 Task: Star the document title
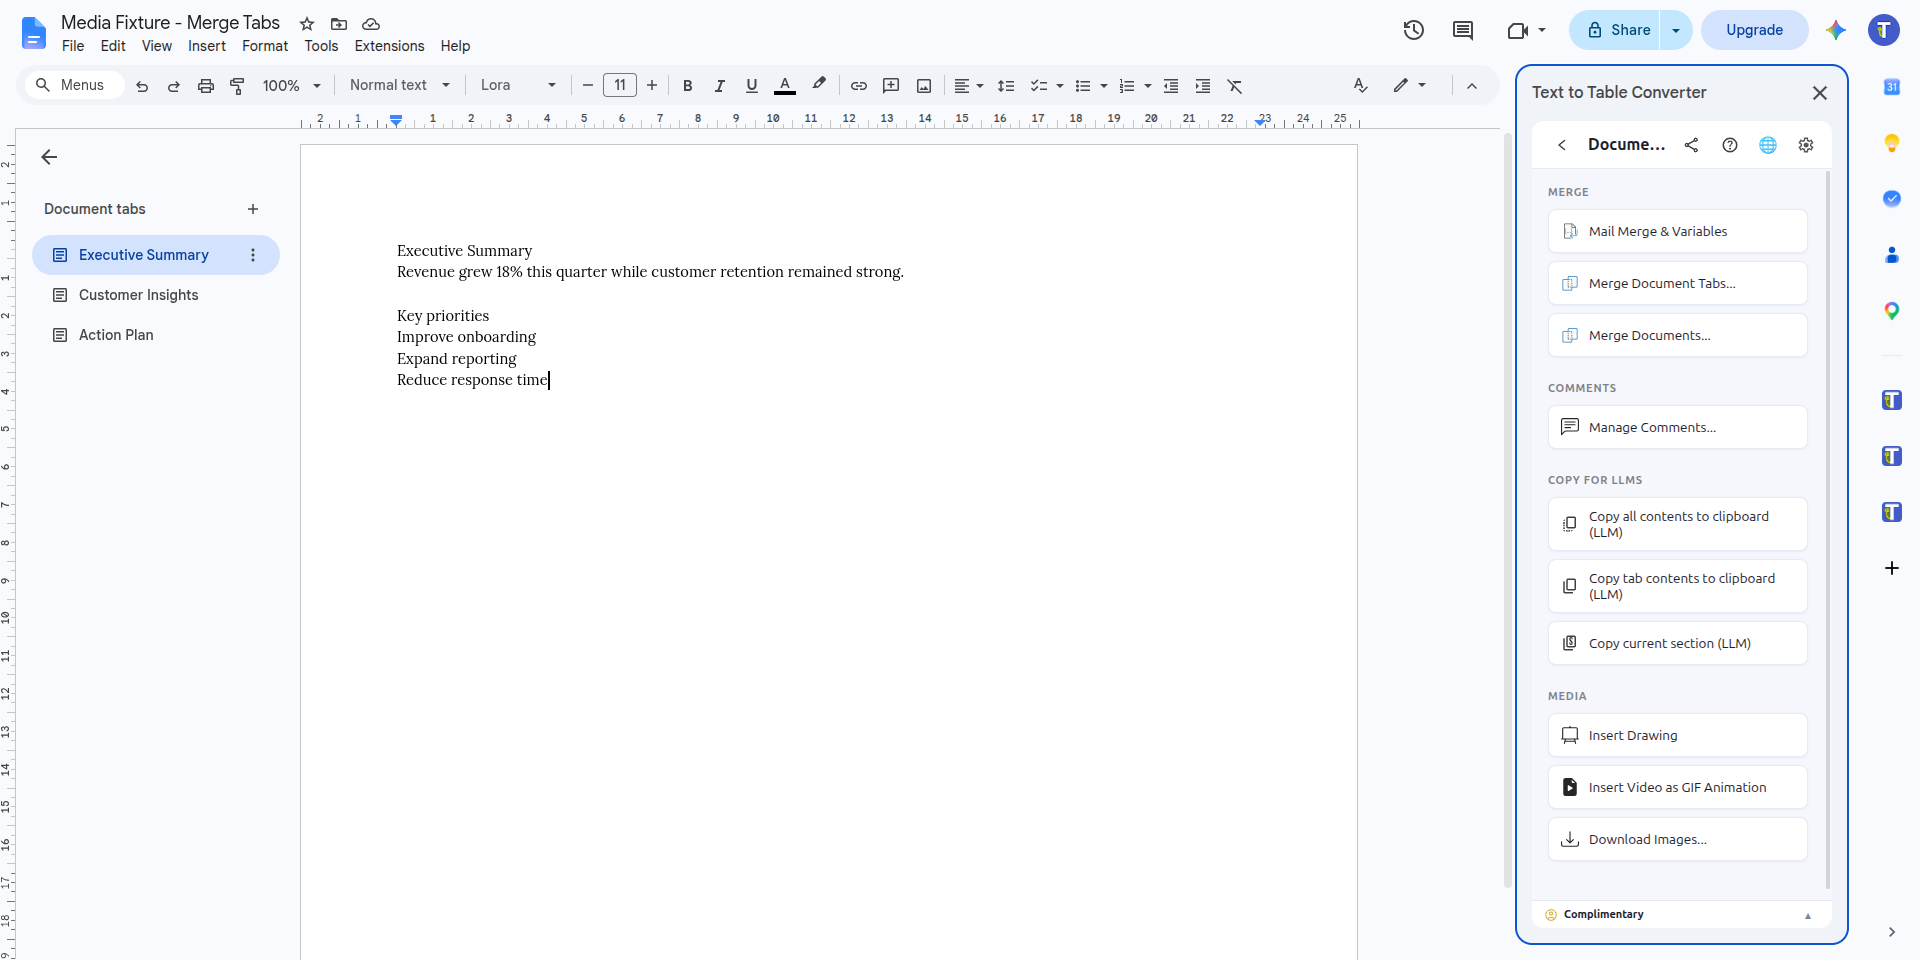(307, 24)
